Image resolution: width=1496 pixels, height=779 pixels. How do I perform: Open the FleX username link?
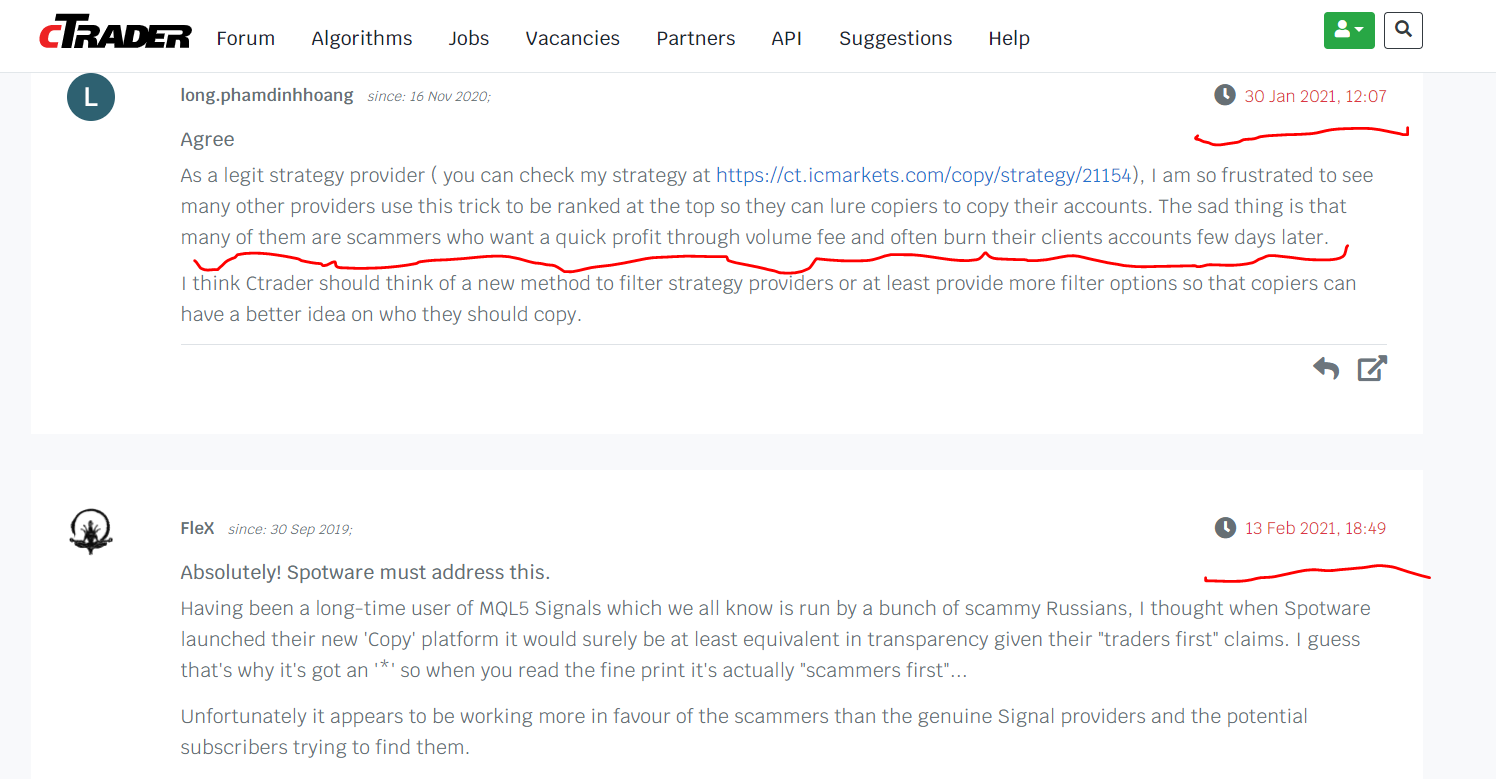click(x=197, y=528)
